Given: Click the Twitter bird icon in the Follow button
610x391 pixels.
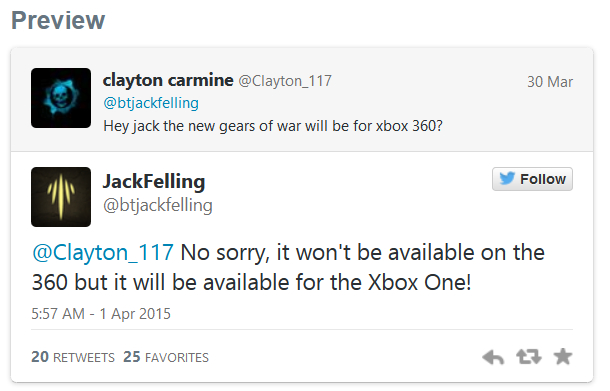Looking at the screenshot, I should pyautogui.click(x=507, y=179).
